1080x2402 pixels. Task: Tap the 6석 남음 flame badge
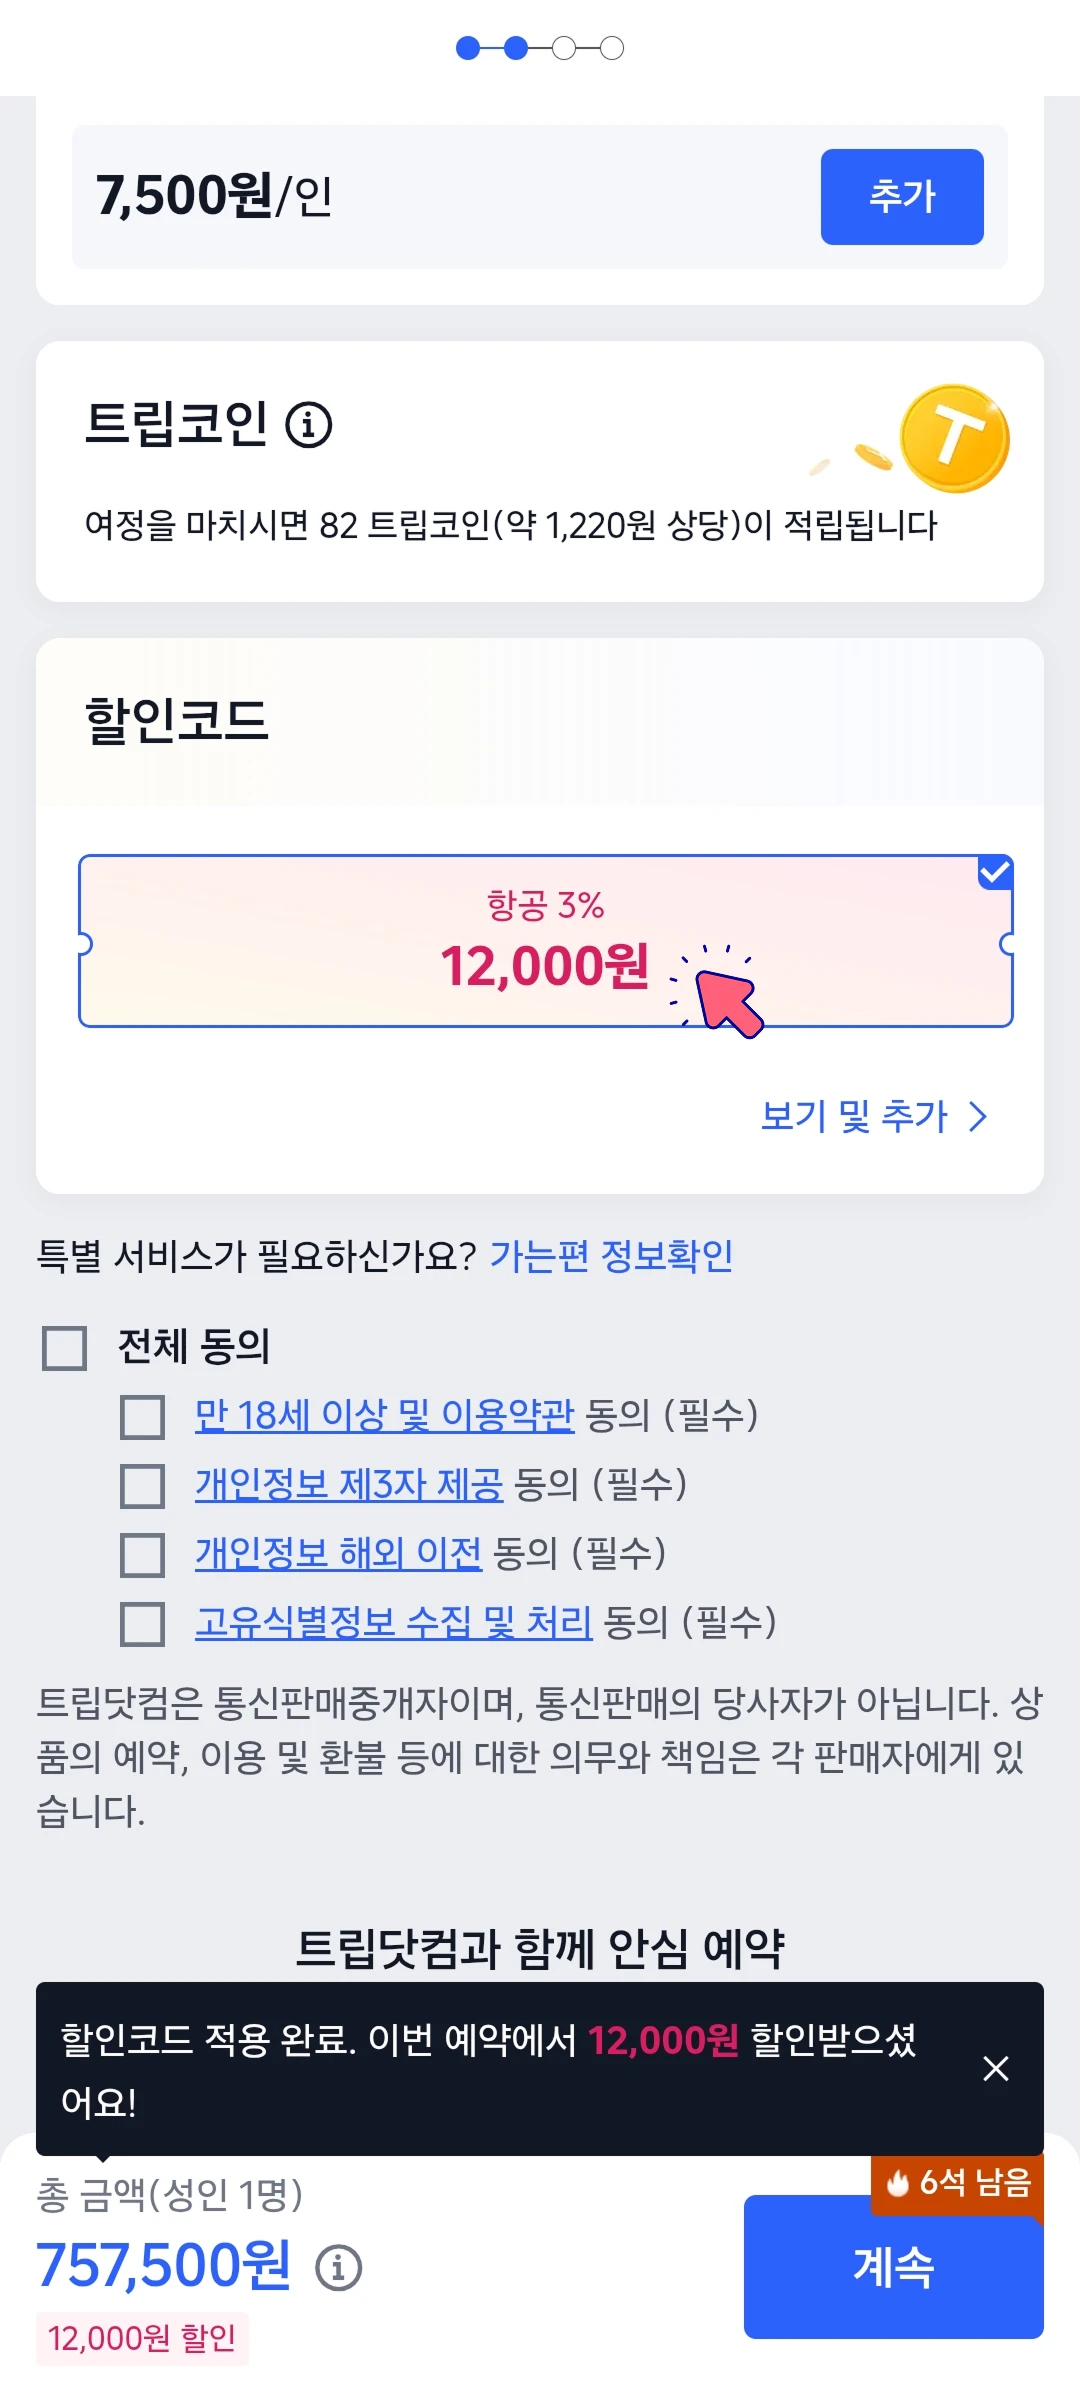tap(958, 2183)
